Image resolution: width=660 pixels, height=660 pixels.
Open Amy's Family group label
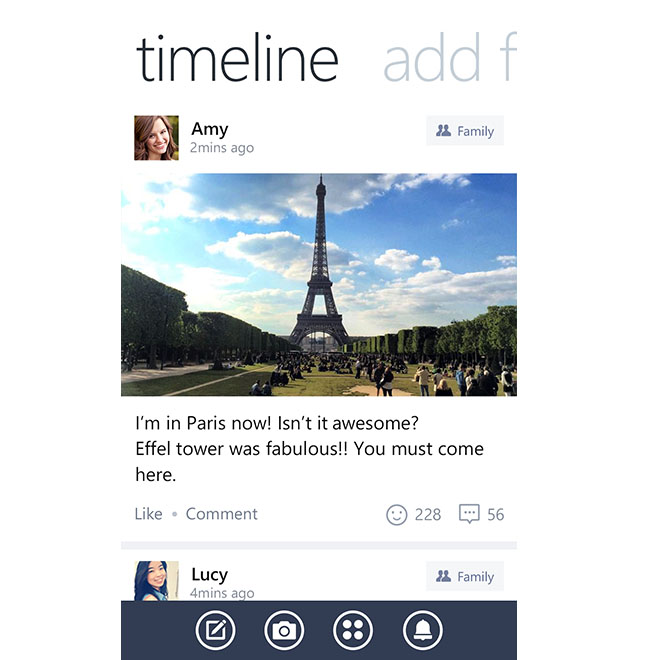[x=465, y=130]
